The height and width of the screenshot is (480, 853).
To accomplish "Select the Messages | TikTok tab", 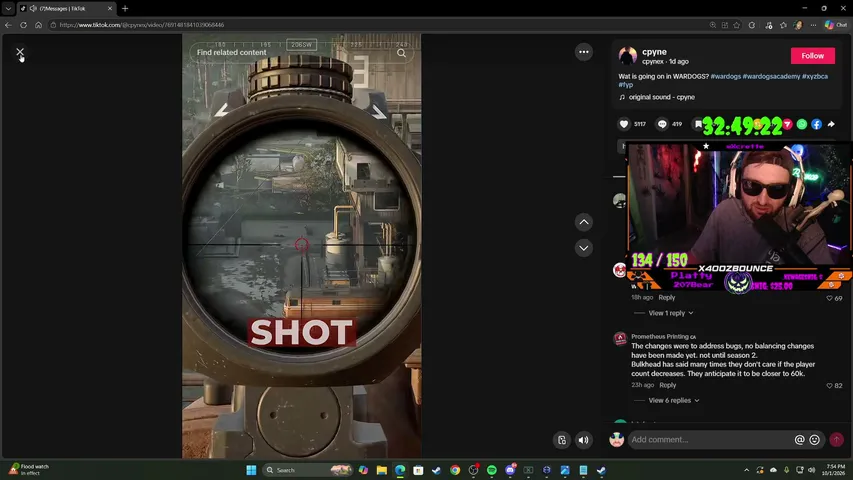I will pyautogui.click(x=65, y=9).
